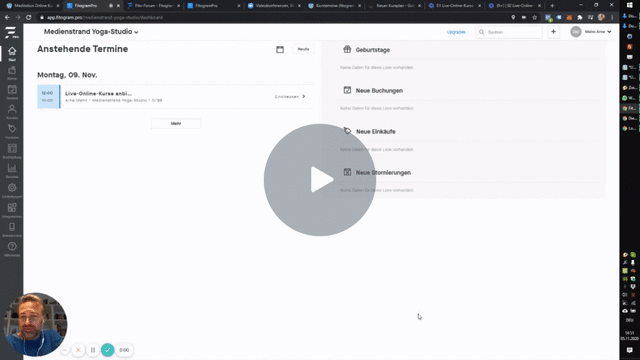Open the Start home icon in sidebar
This screenshot has width=640, height=360.
click(12, 53)
